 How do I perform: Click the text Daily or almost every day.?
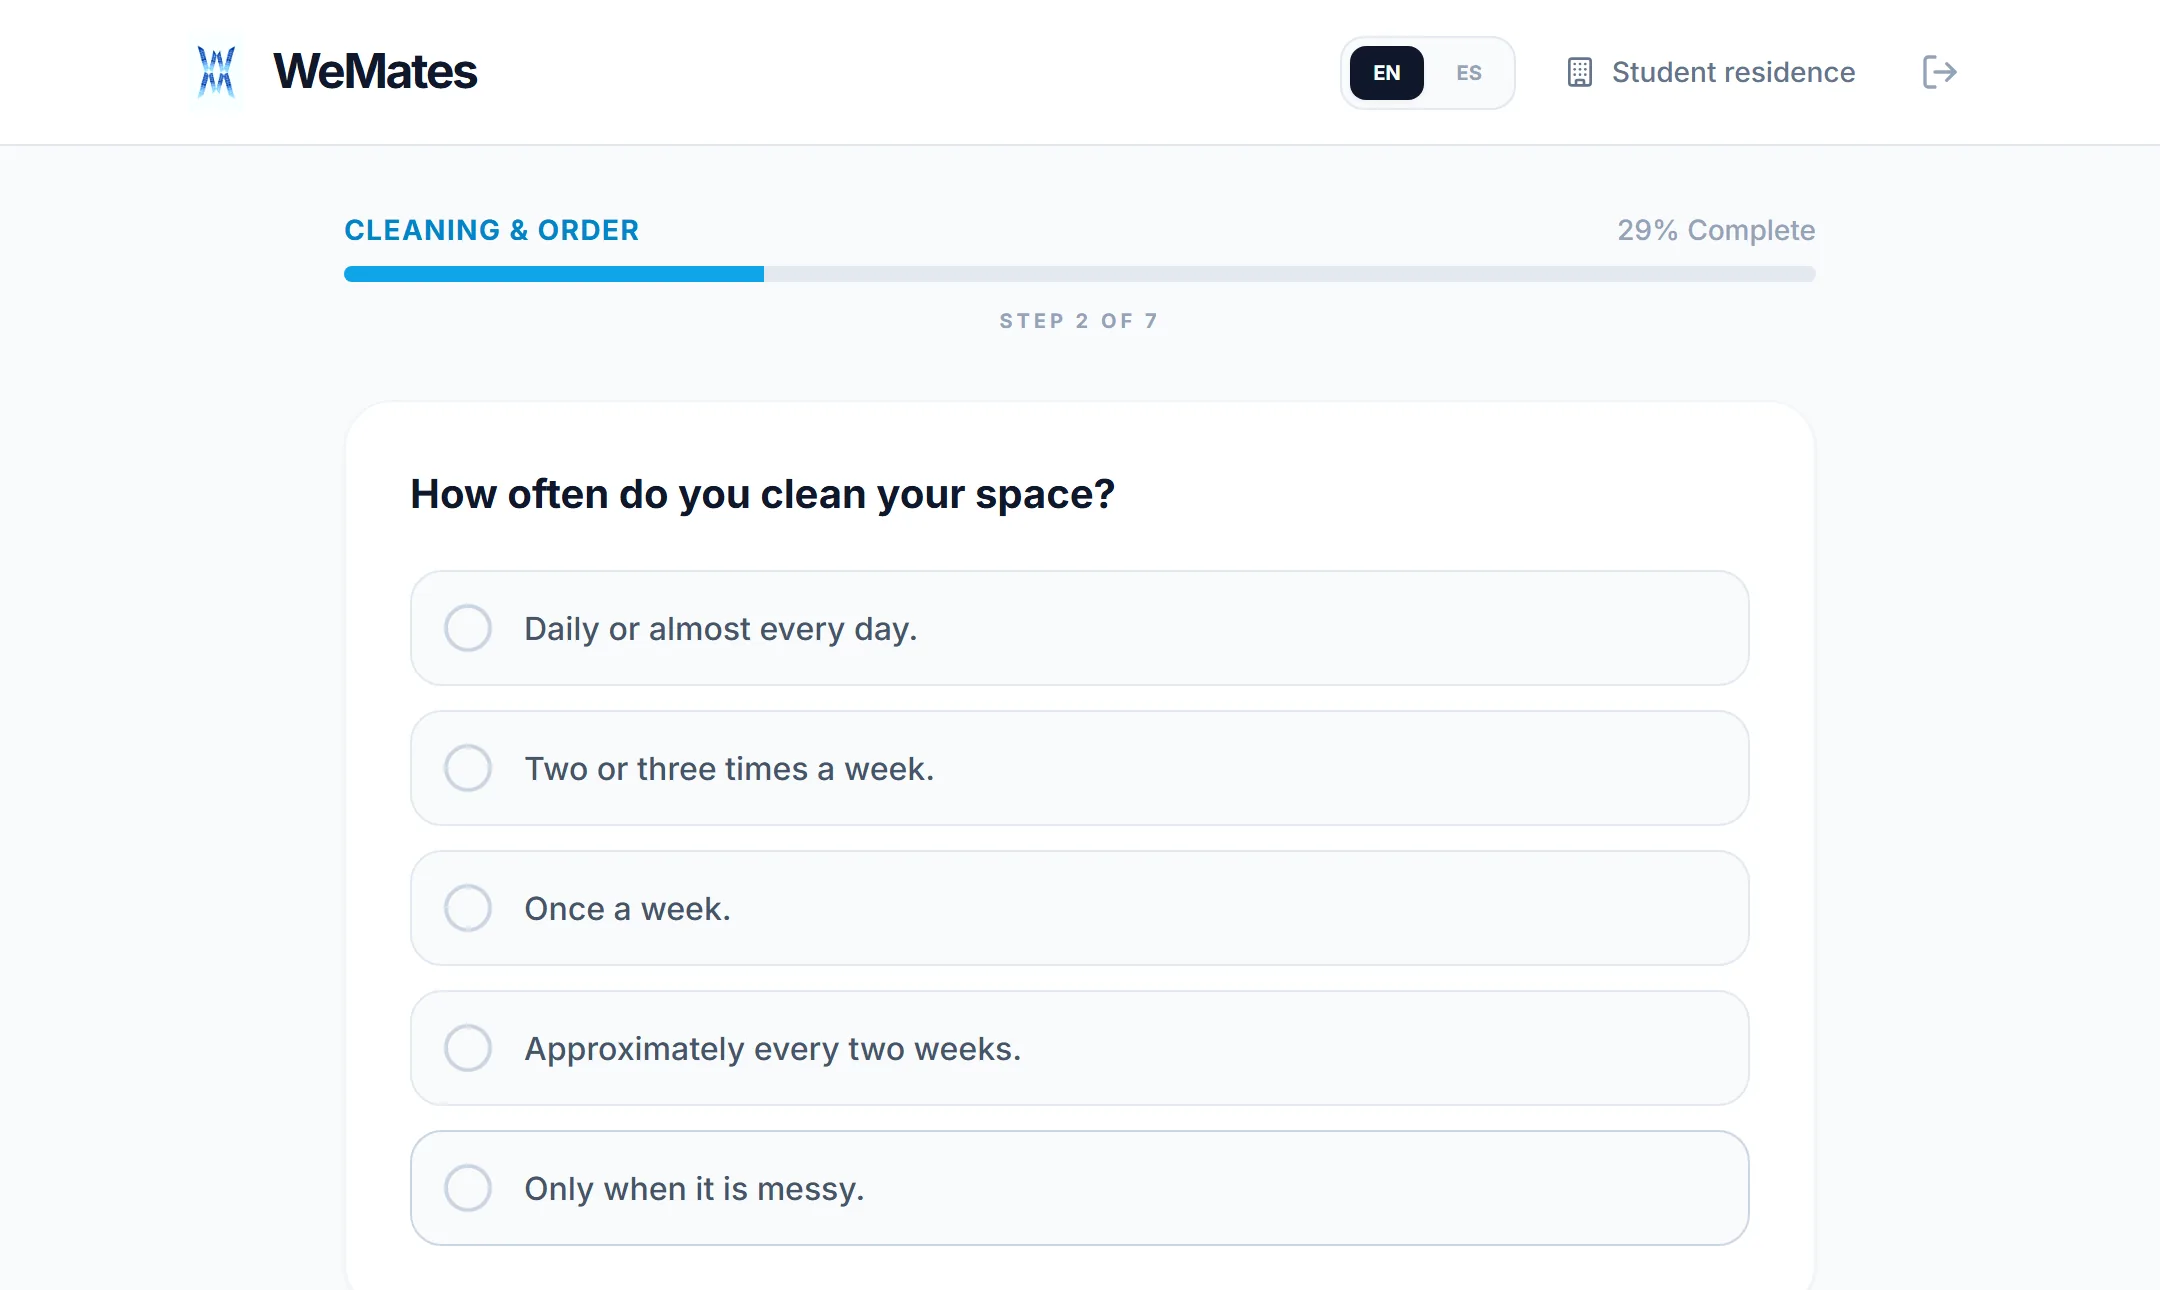720,629
